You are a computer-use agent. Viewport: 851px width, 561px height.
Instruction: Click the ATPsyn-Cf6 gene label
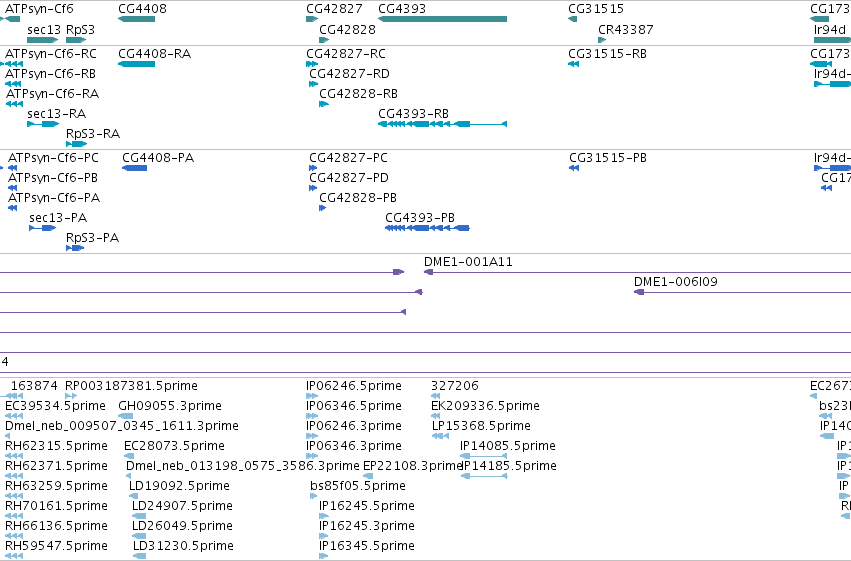click(x=39, y=9)
